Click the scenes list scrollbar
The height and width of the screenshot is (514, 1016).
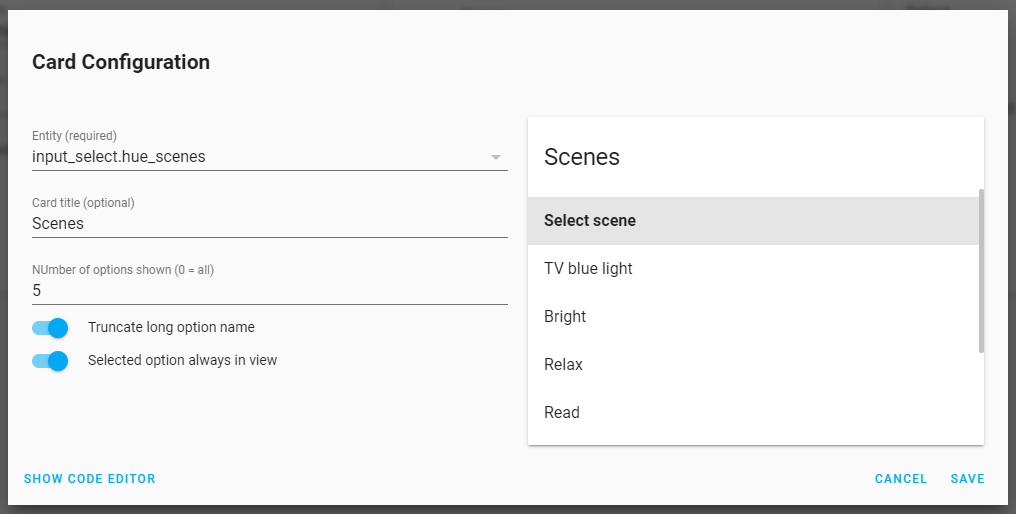tap(981, 270)
